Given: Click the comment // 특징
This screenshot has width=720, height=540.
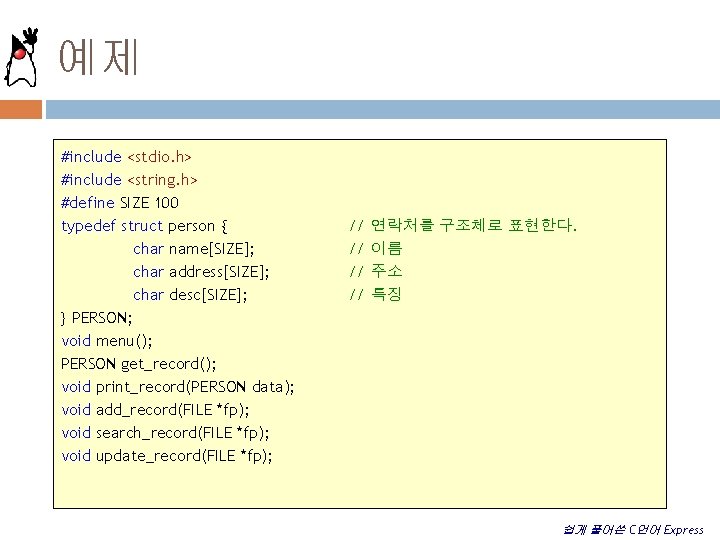Looking at the screenshot, I should tap(376, 294).
